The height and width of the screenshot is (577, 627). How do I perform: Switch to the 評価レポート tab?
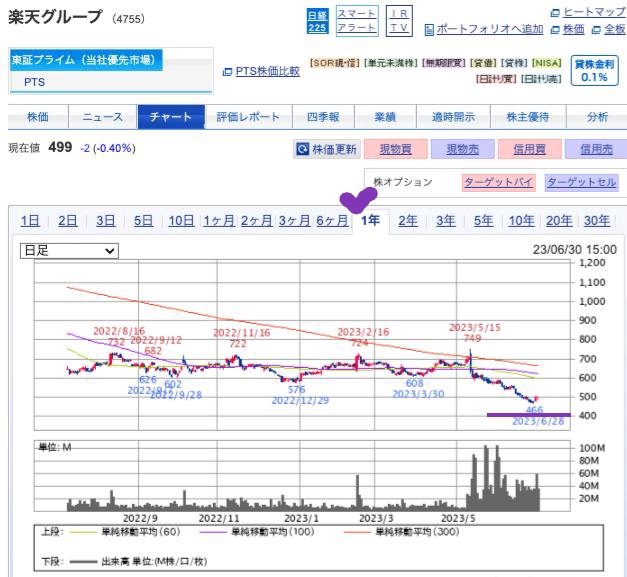(248, 117)
